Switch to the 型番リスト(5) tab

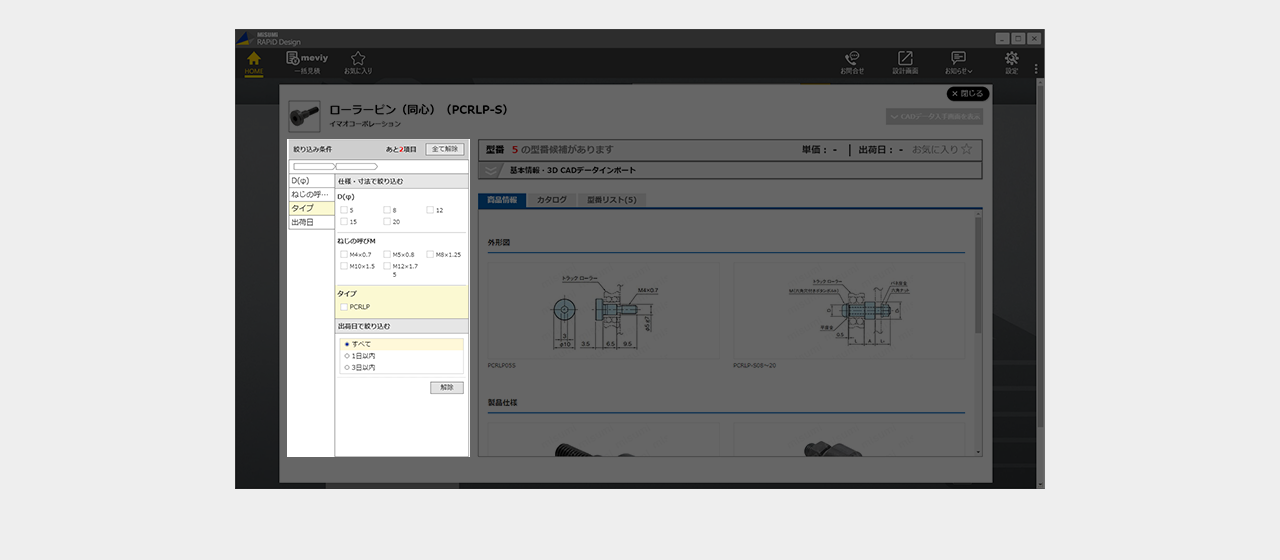[611, 200]
